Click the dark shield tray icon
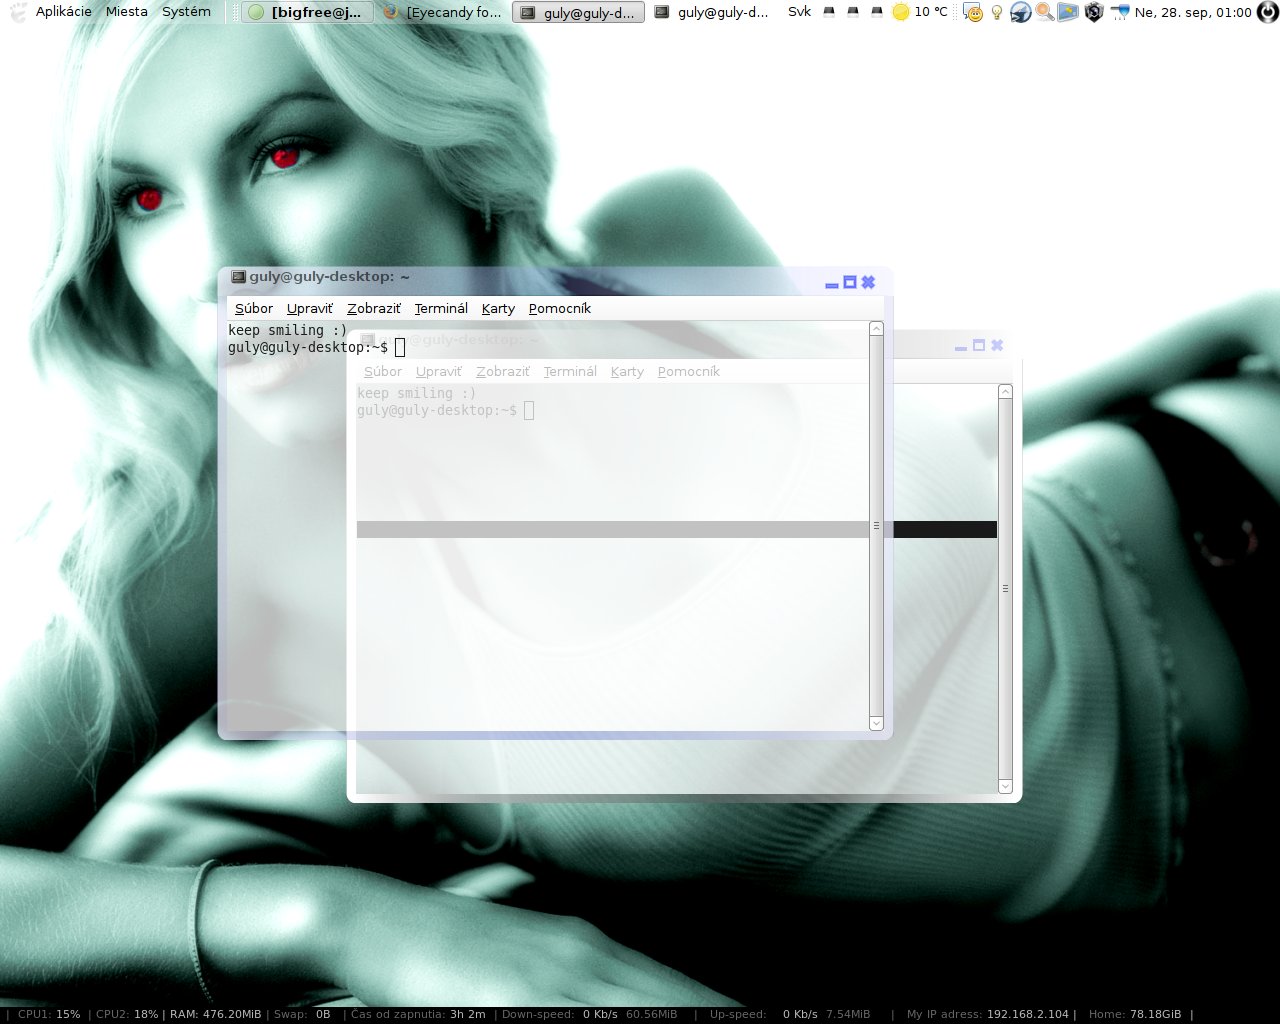Image resolution: width=1280 pixels, height=1024 pixels. click(x=1094, y=12)
